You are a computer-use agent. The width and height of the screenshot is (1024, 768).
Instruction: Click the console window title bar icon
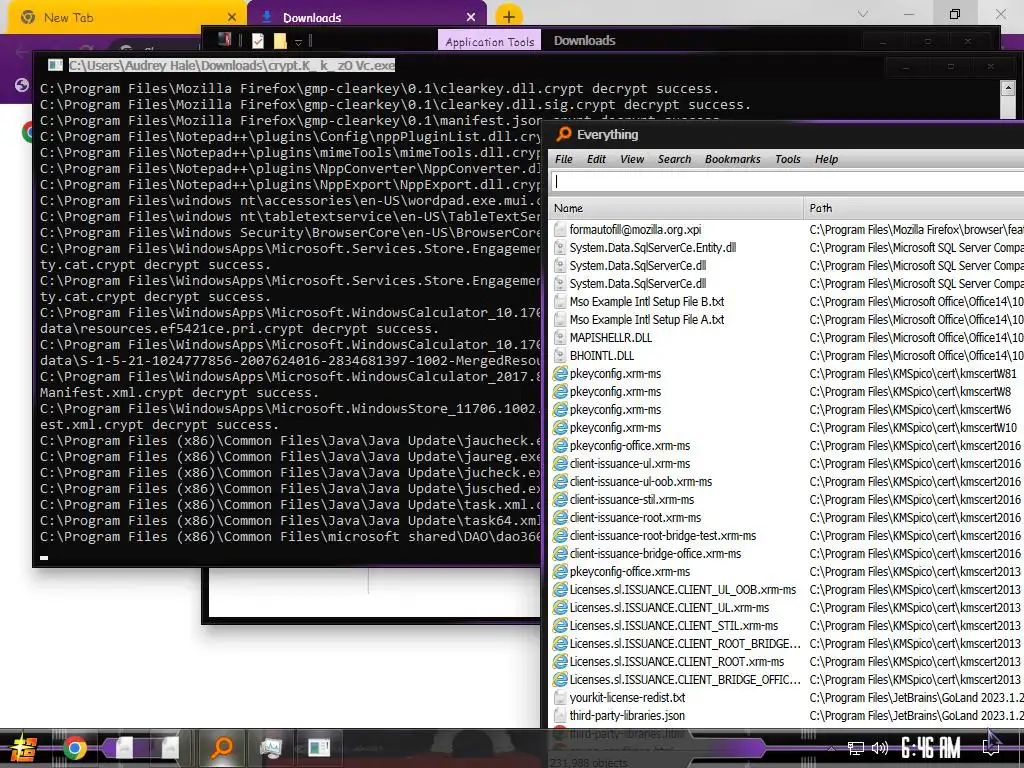coord(56,65)
